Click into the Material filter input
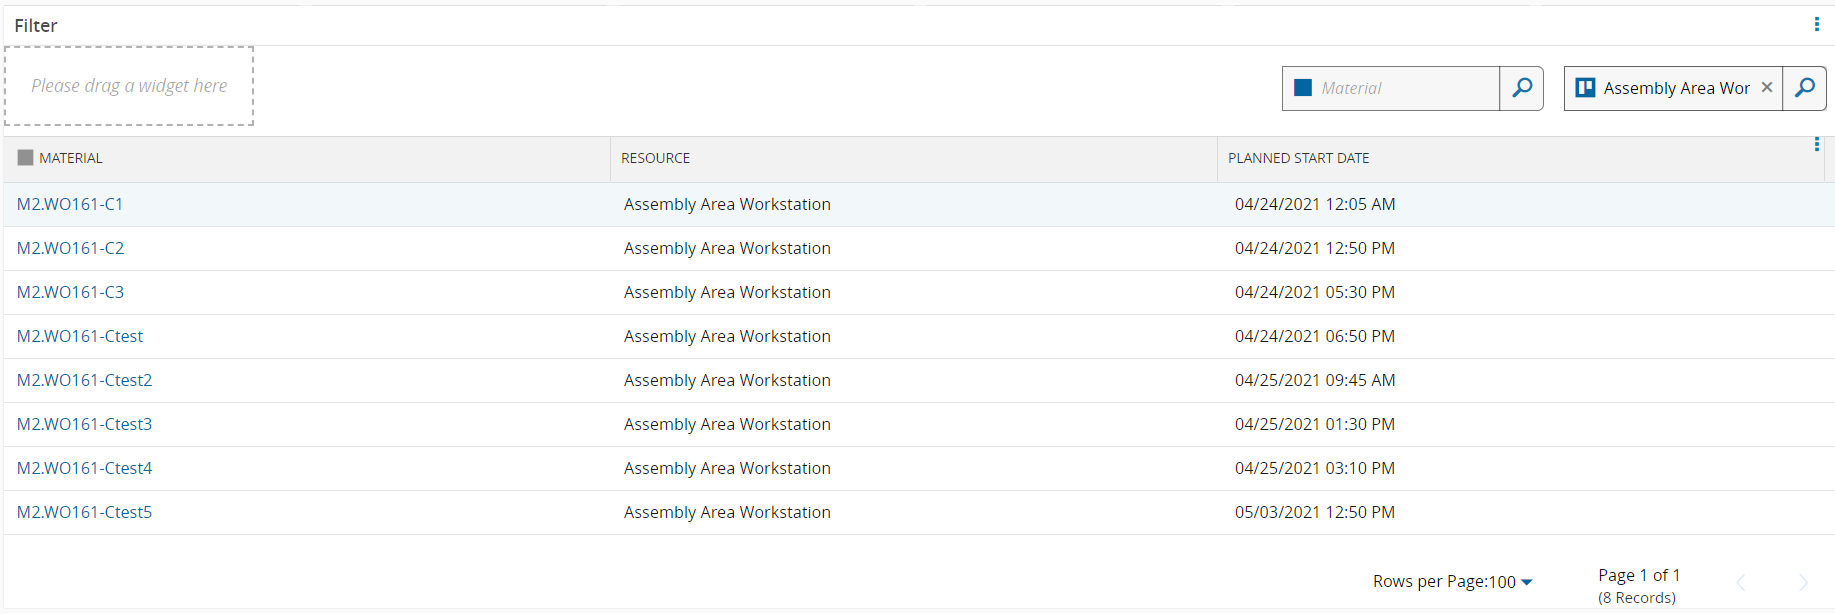Screen dimensions: 1835x614 coord(1405,88)
